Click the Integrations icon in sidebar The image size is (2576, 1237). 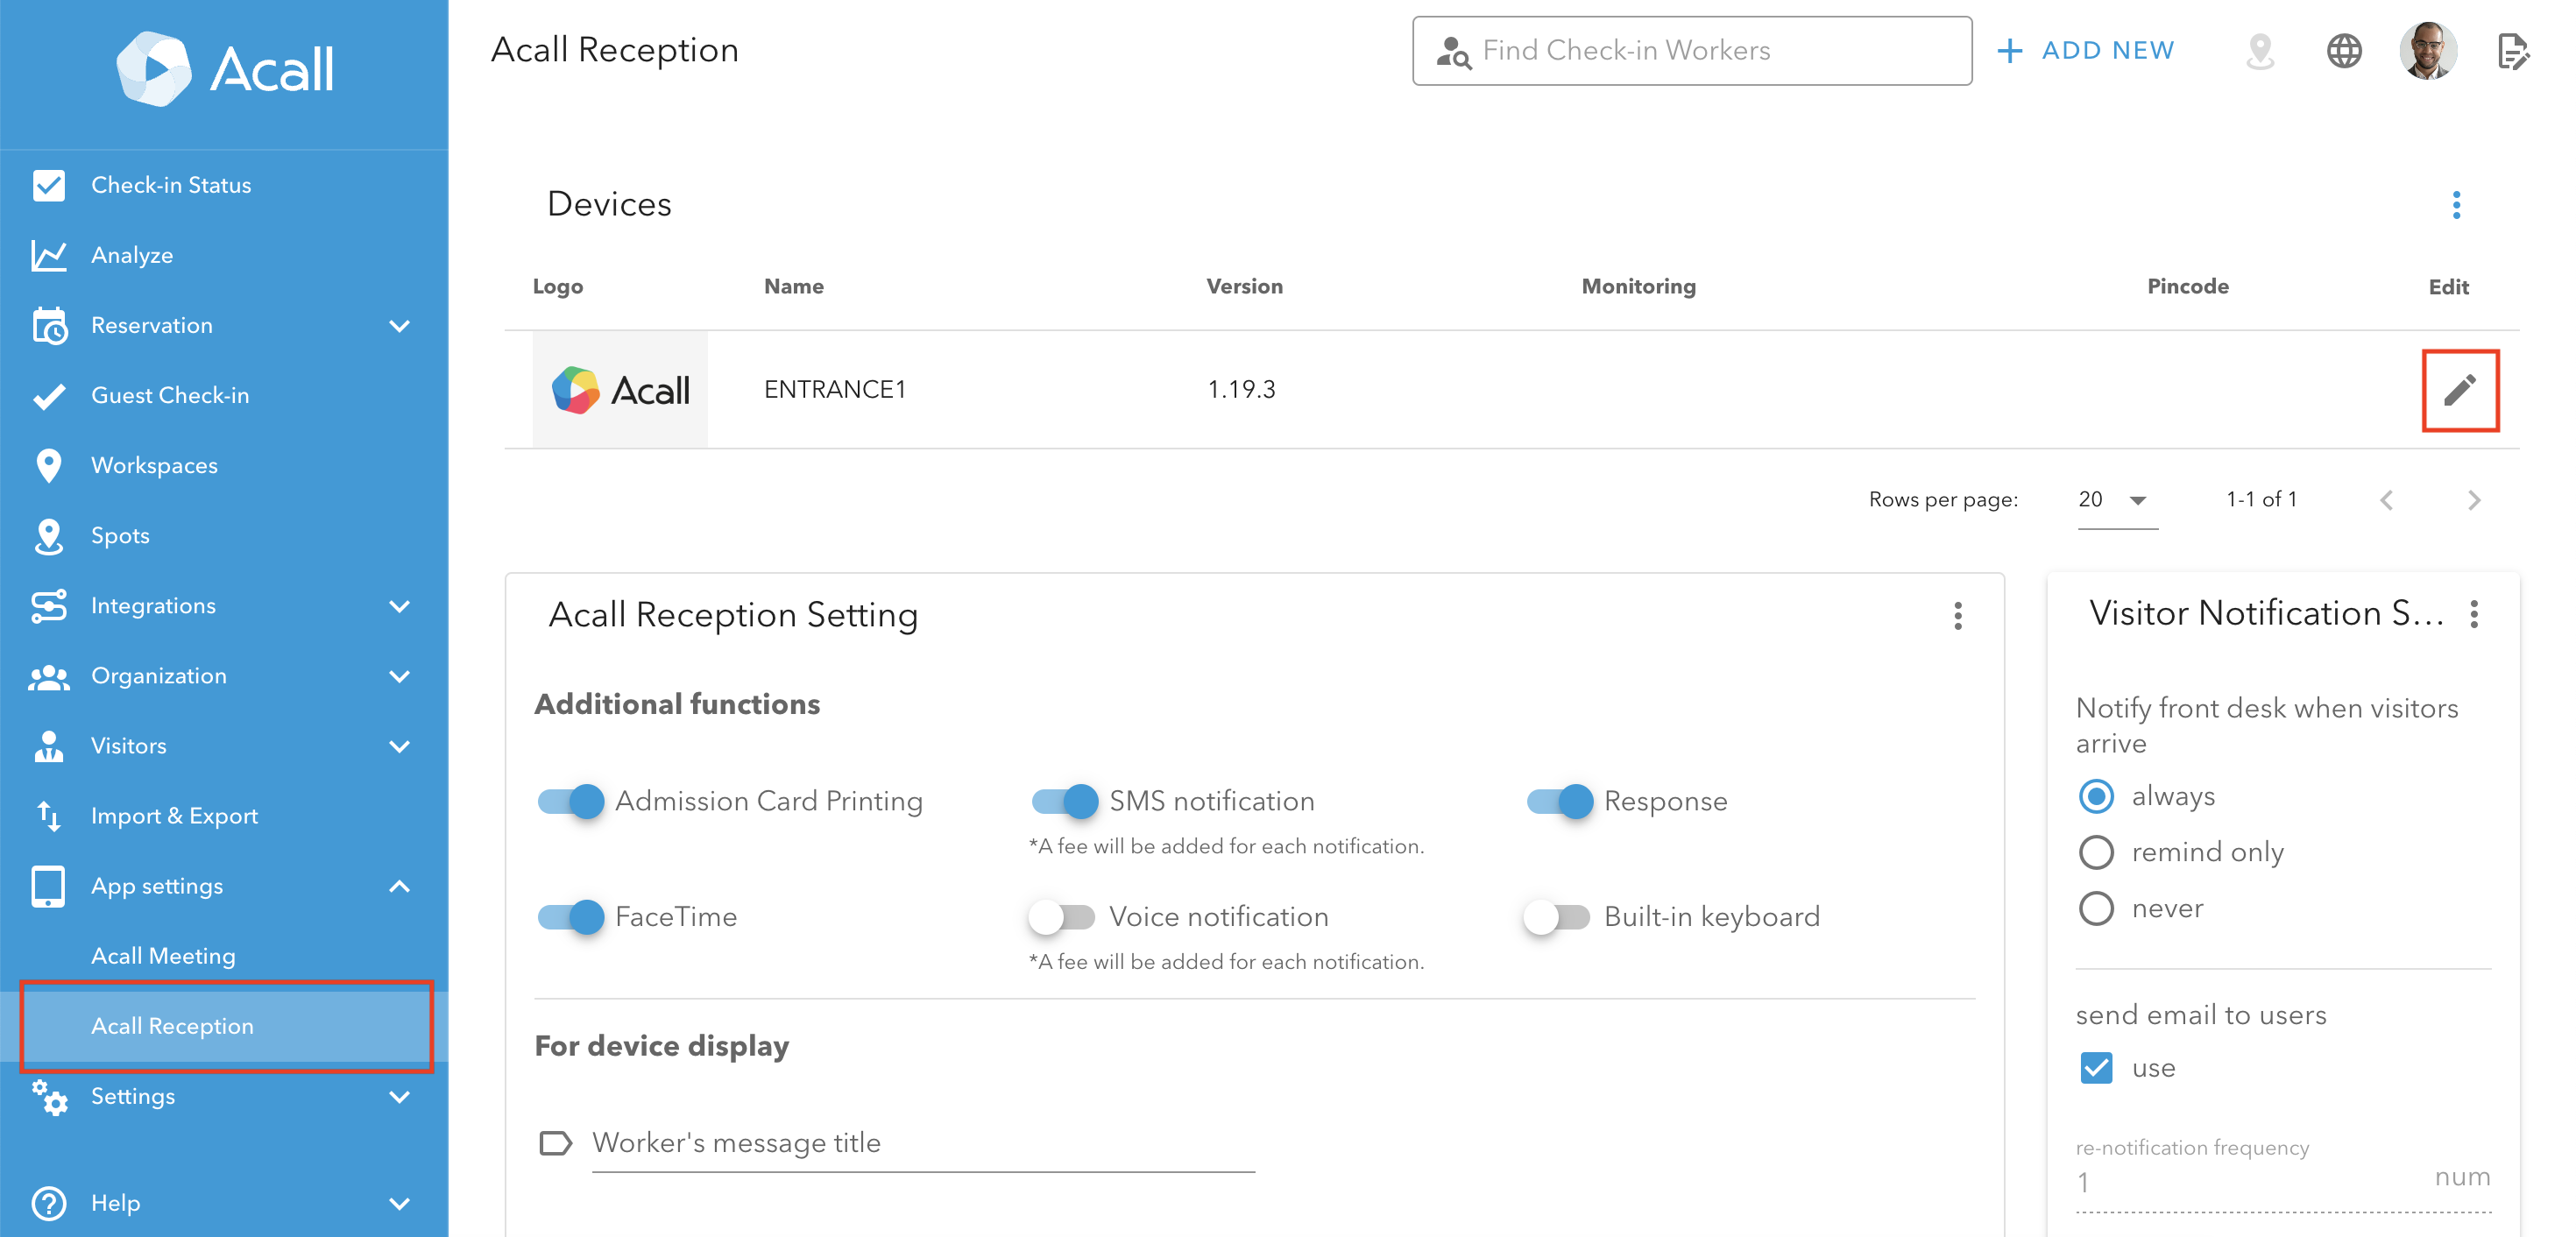click(x=48, y=606)
